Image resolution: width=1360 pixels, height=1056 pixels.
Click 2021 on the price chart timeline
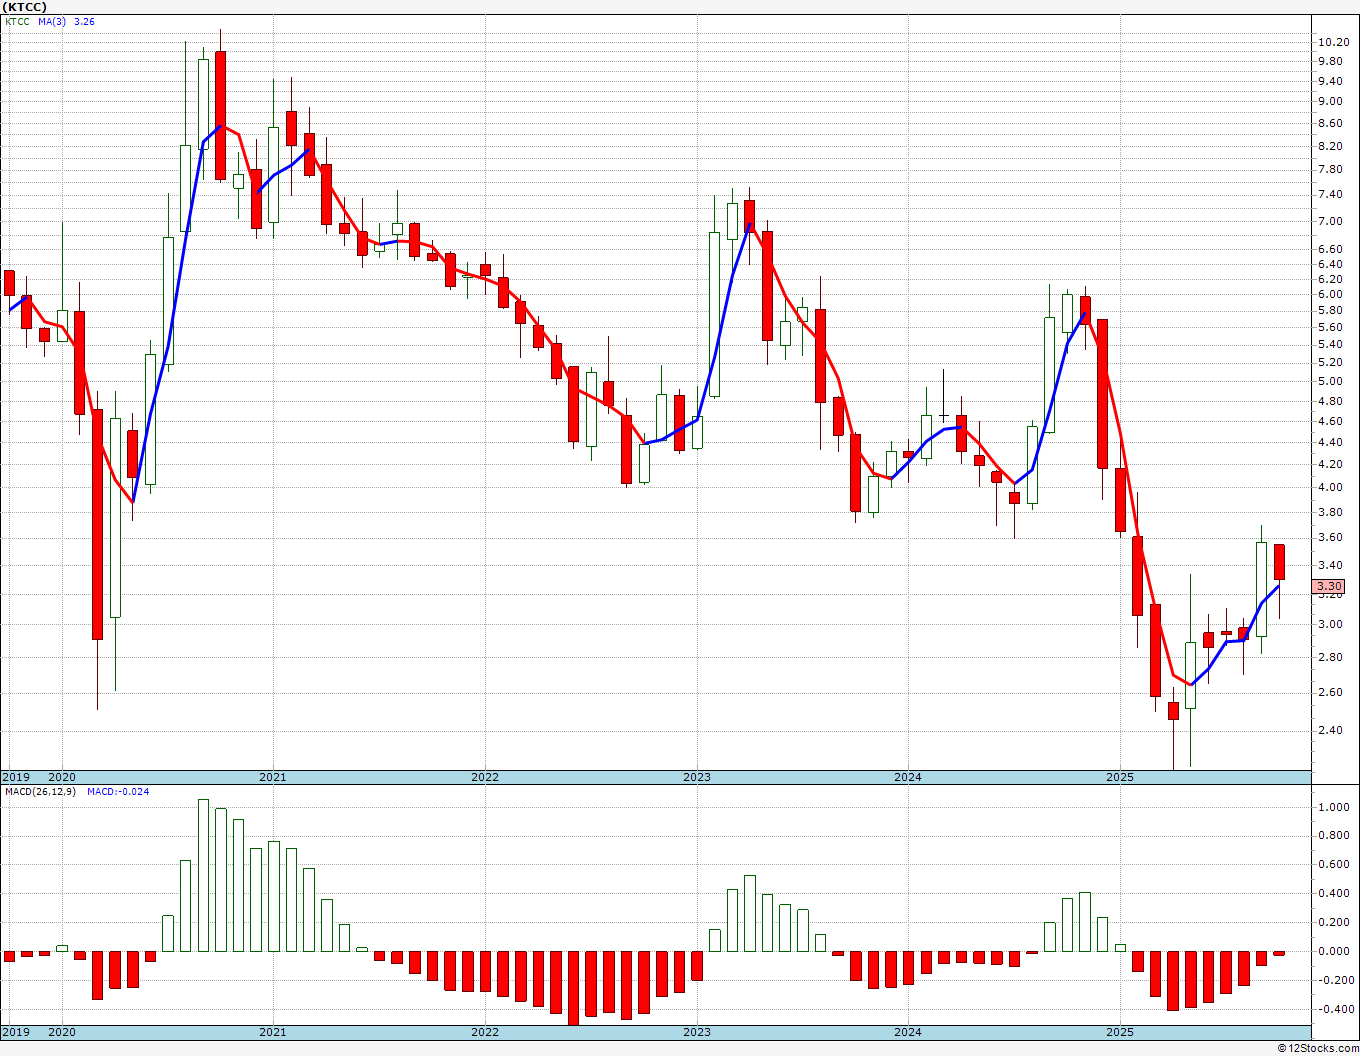click(273, 777)
